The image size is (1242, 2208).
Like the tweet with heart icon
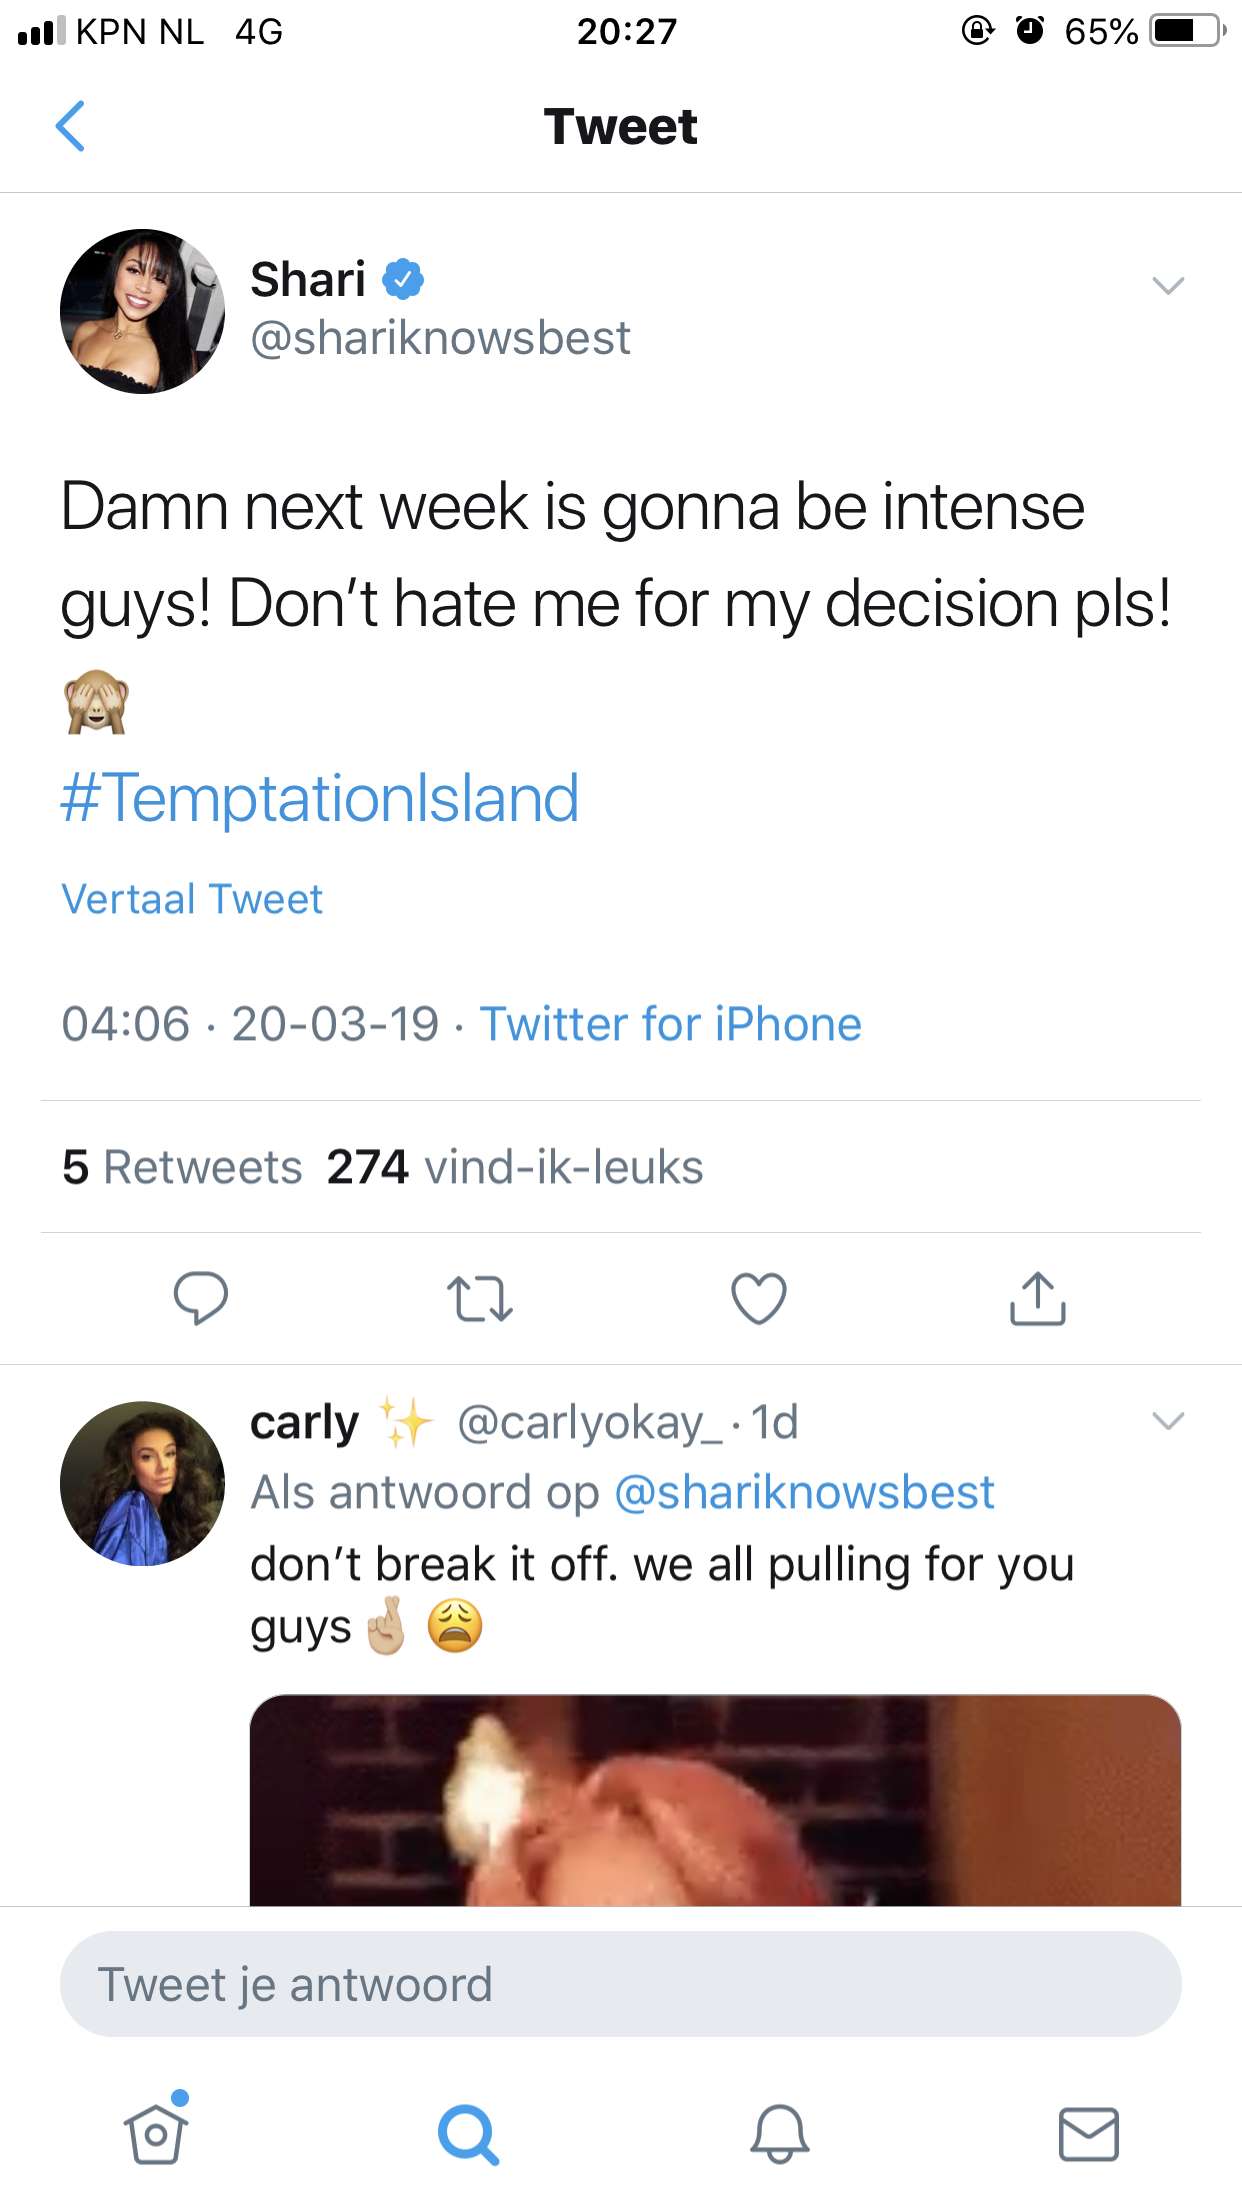[x=759, y=1298]
